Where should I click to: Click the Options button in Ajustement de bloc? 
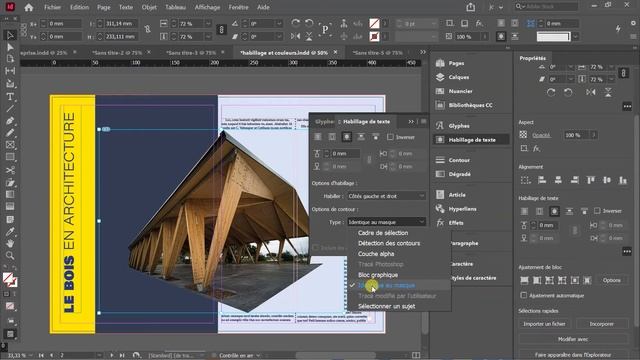point(611,280)
